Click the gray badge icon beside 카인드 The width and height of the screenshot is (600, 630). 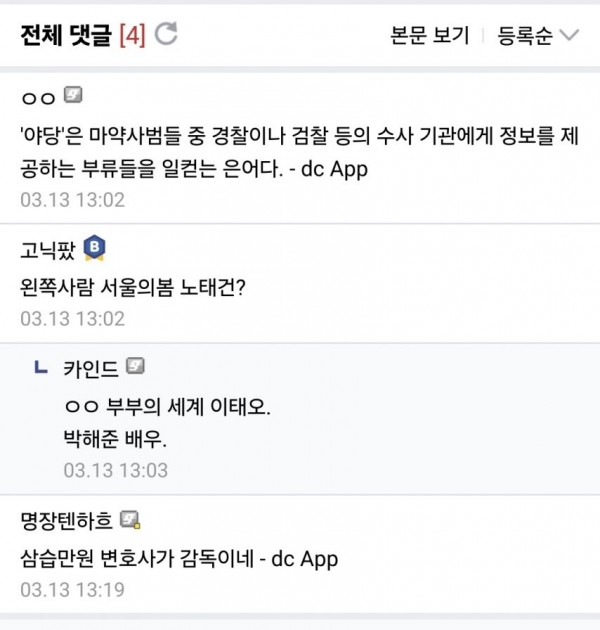coord(135,366)
